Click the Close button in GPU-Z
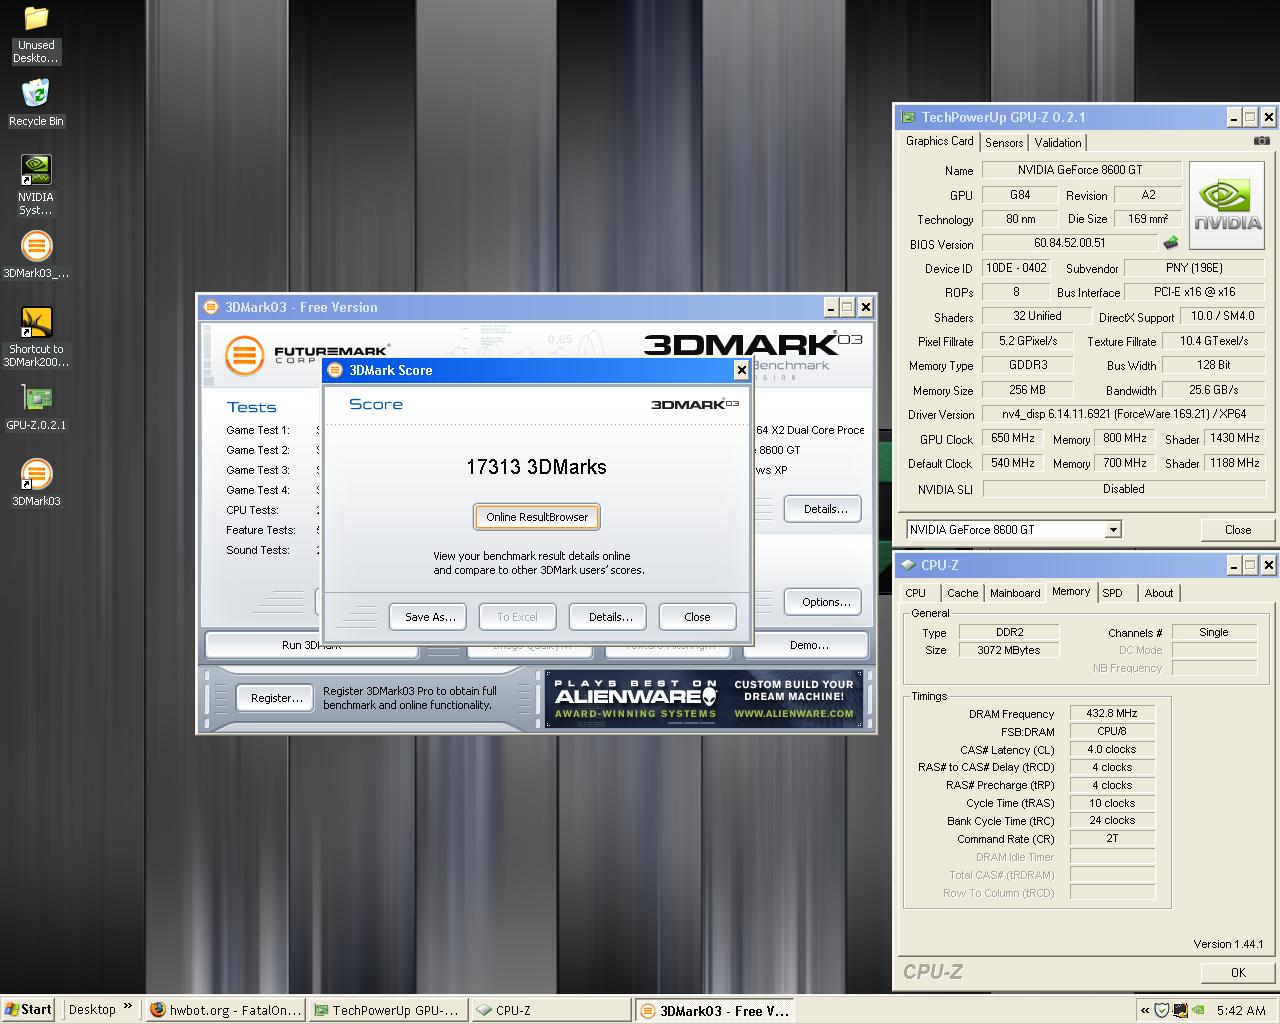Screen dimensions: 1280x1024 tap(1237, 530)
